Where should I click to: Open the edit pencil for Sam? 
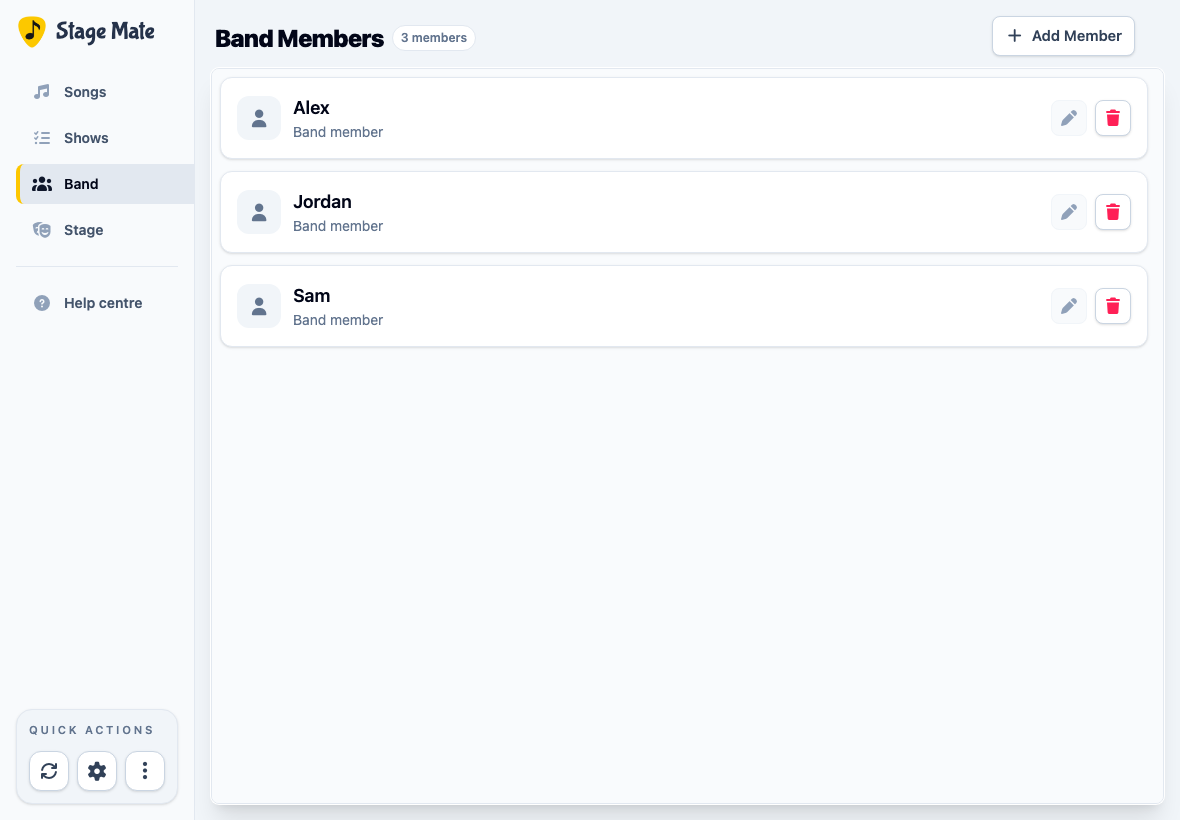1069,306
